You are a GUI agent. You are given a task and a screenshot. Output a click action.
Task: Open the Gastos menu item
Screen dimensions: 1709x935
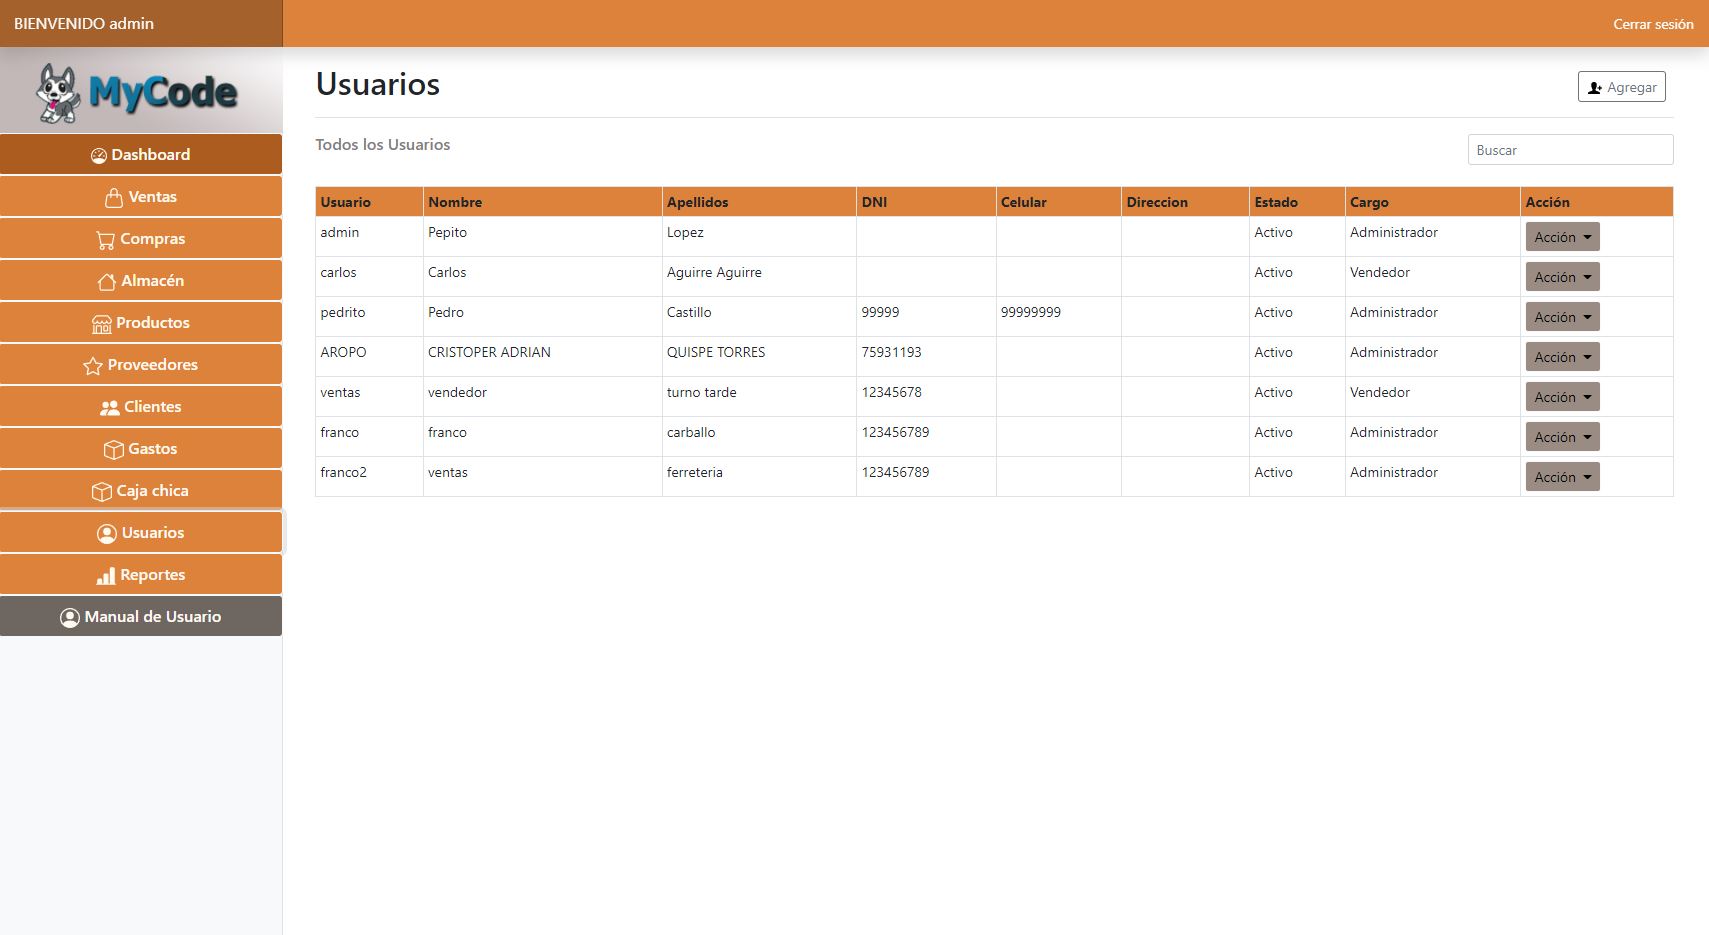point(141,449)
